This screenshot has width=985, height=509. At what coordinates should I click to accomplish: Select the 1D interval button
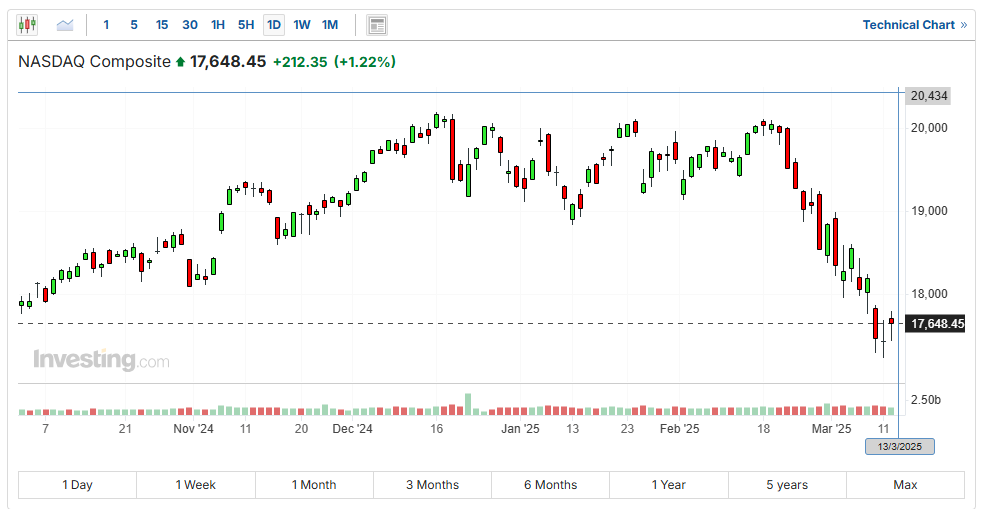pyautogui.click(x=274, y=24)
